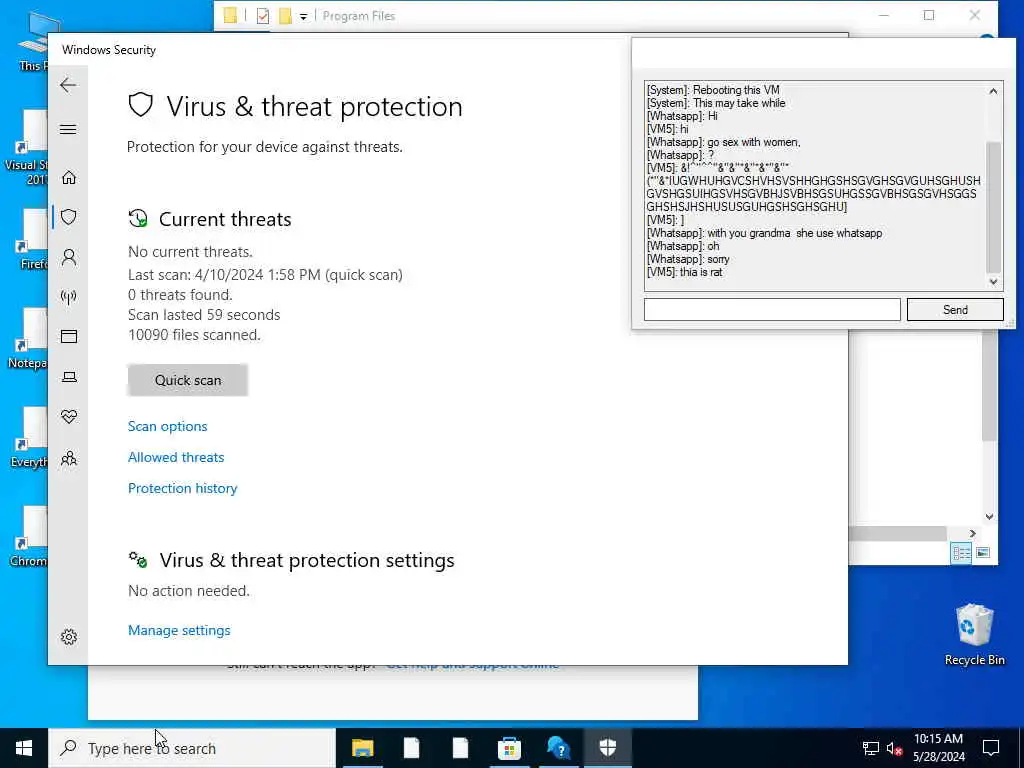
Task: Open first blank document taskbar icon
Action: [x=411, y=748]
